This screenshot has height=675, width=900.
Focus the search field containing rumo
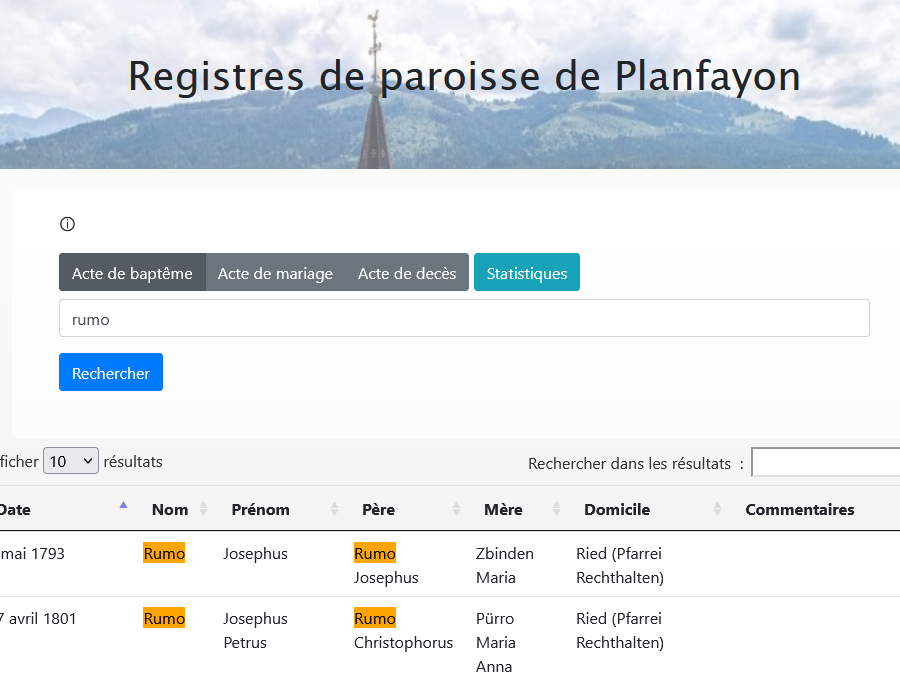point(464,319)
